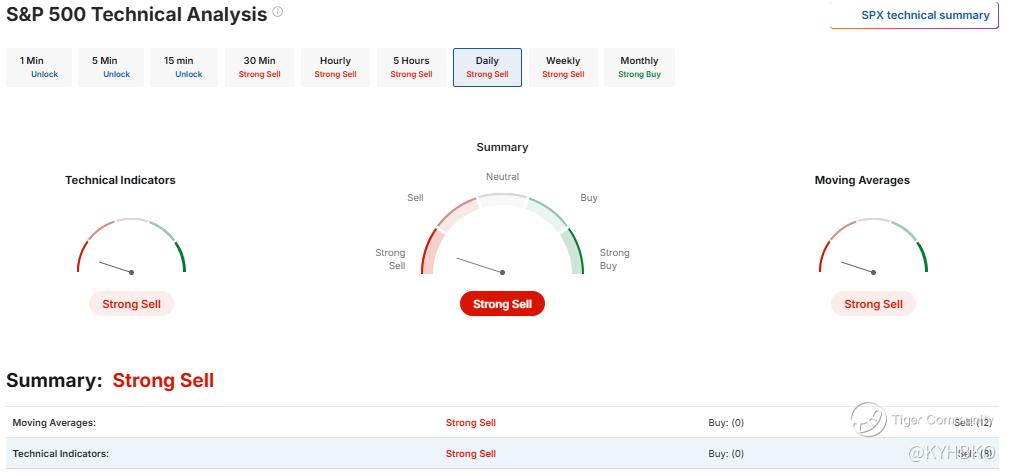Viewport: 1015px width, 476px height.
Task: Open the Monthly Strong Buy tab
Action: (x=640, y=67)
